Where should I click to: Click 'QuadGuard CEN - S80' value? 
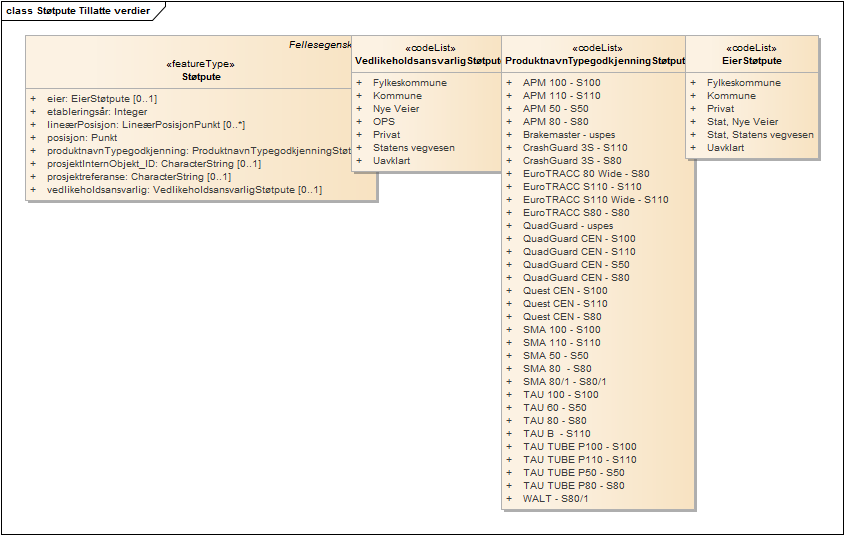576,277
